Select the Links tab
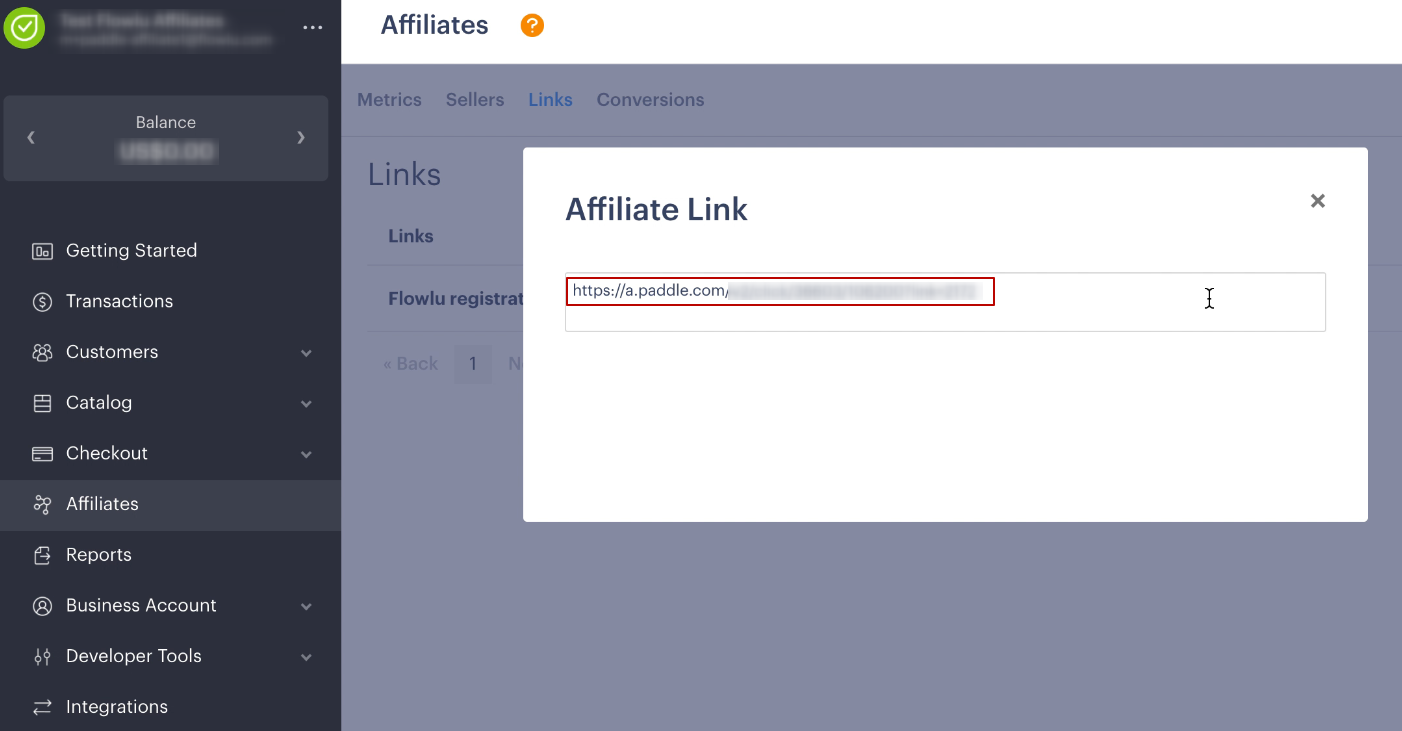1402x731 pixels. point(550,100)
